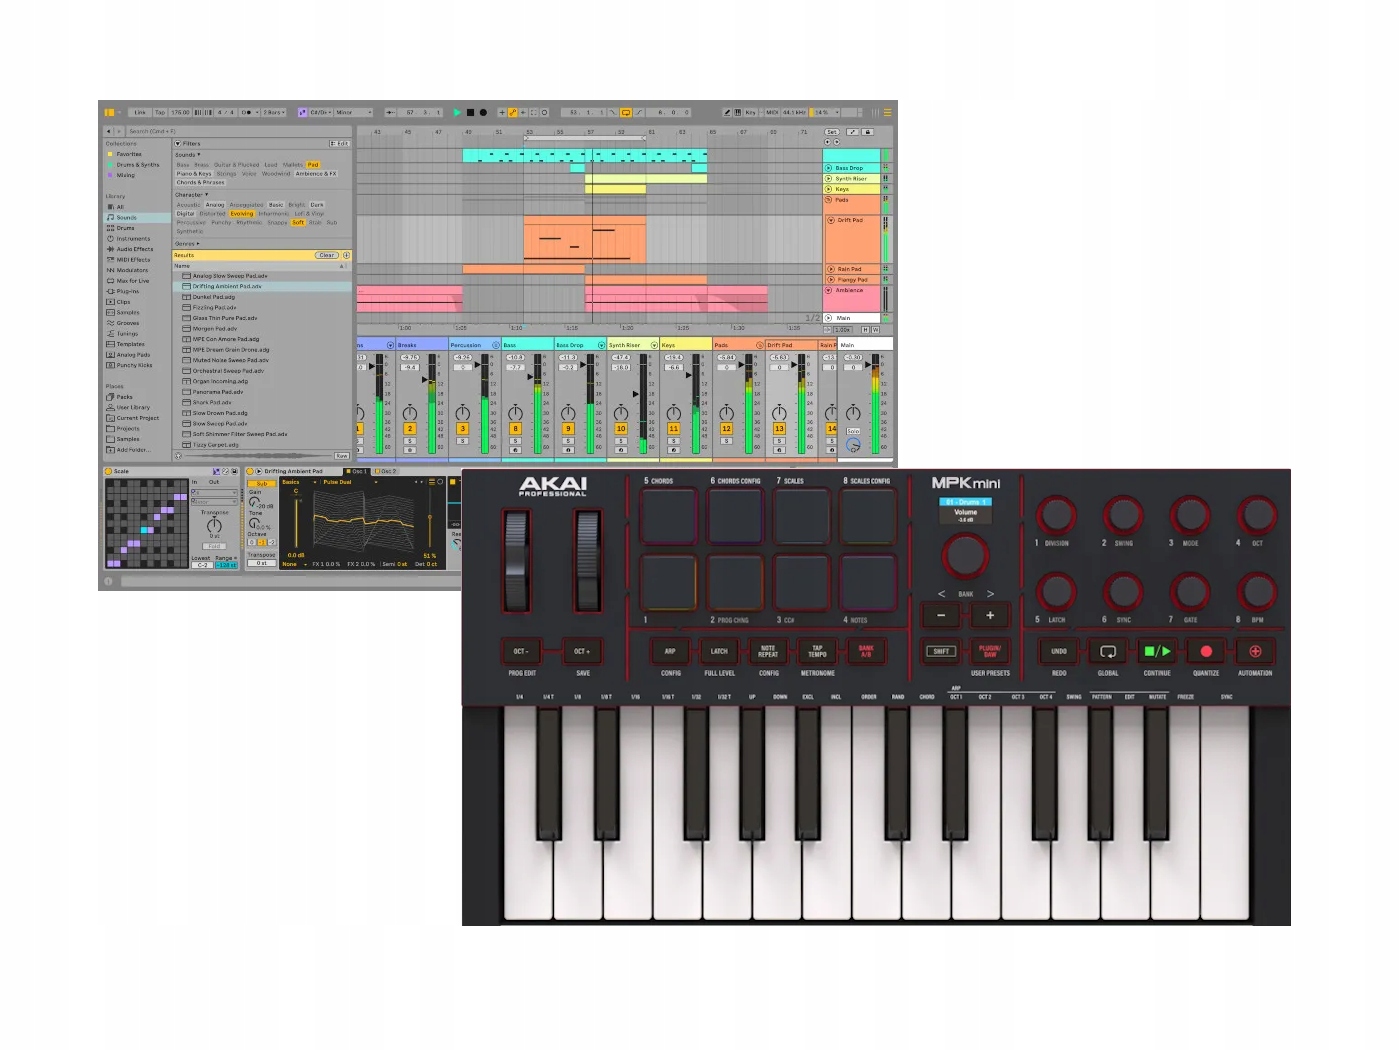Viewport: 1400px width, 1050px height.
Task: Select the Drums category in the Library sidebar
Action: (124, 228)
